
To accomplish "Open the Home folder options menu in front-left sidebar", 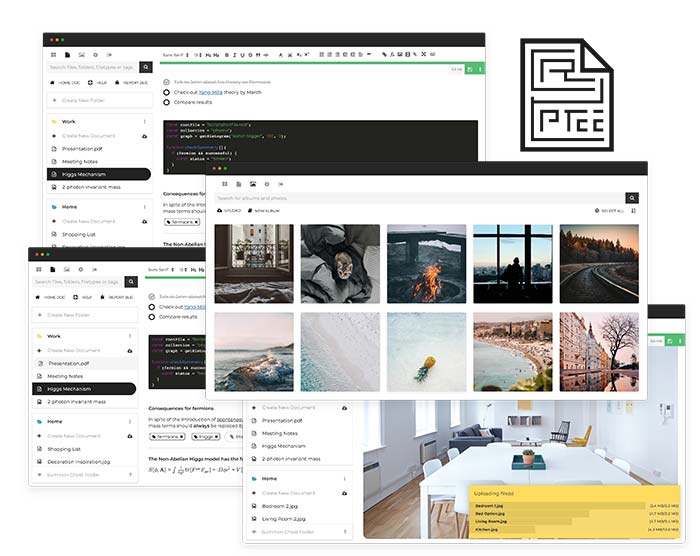I will [x=130, y=421].
